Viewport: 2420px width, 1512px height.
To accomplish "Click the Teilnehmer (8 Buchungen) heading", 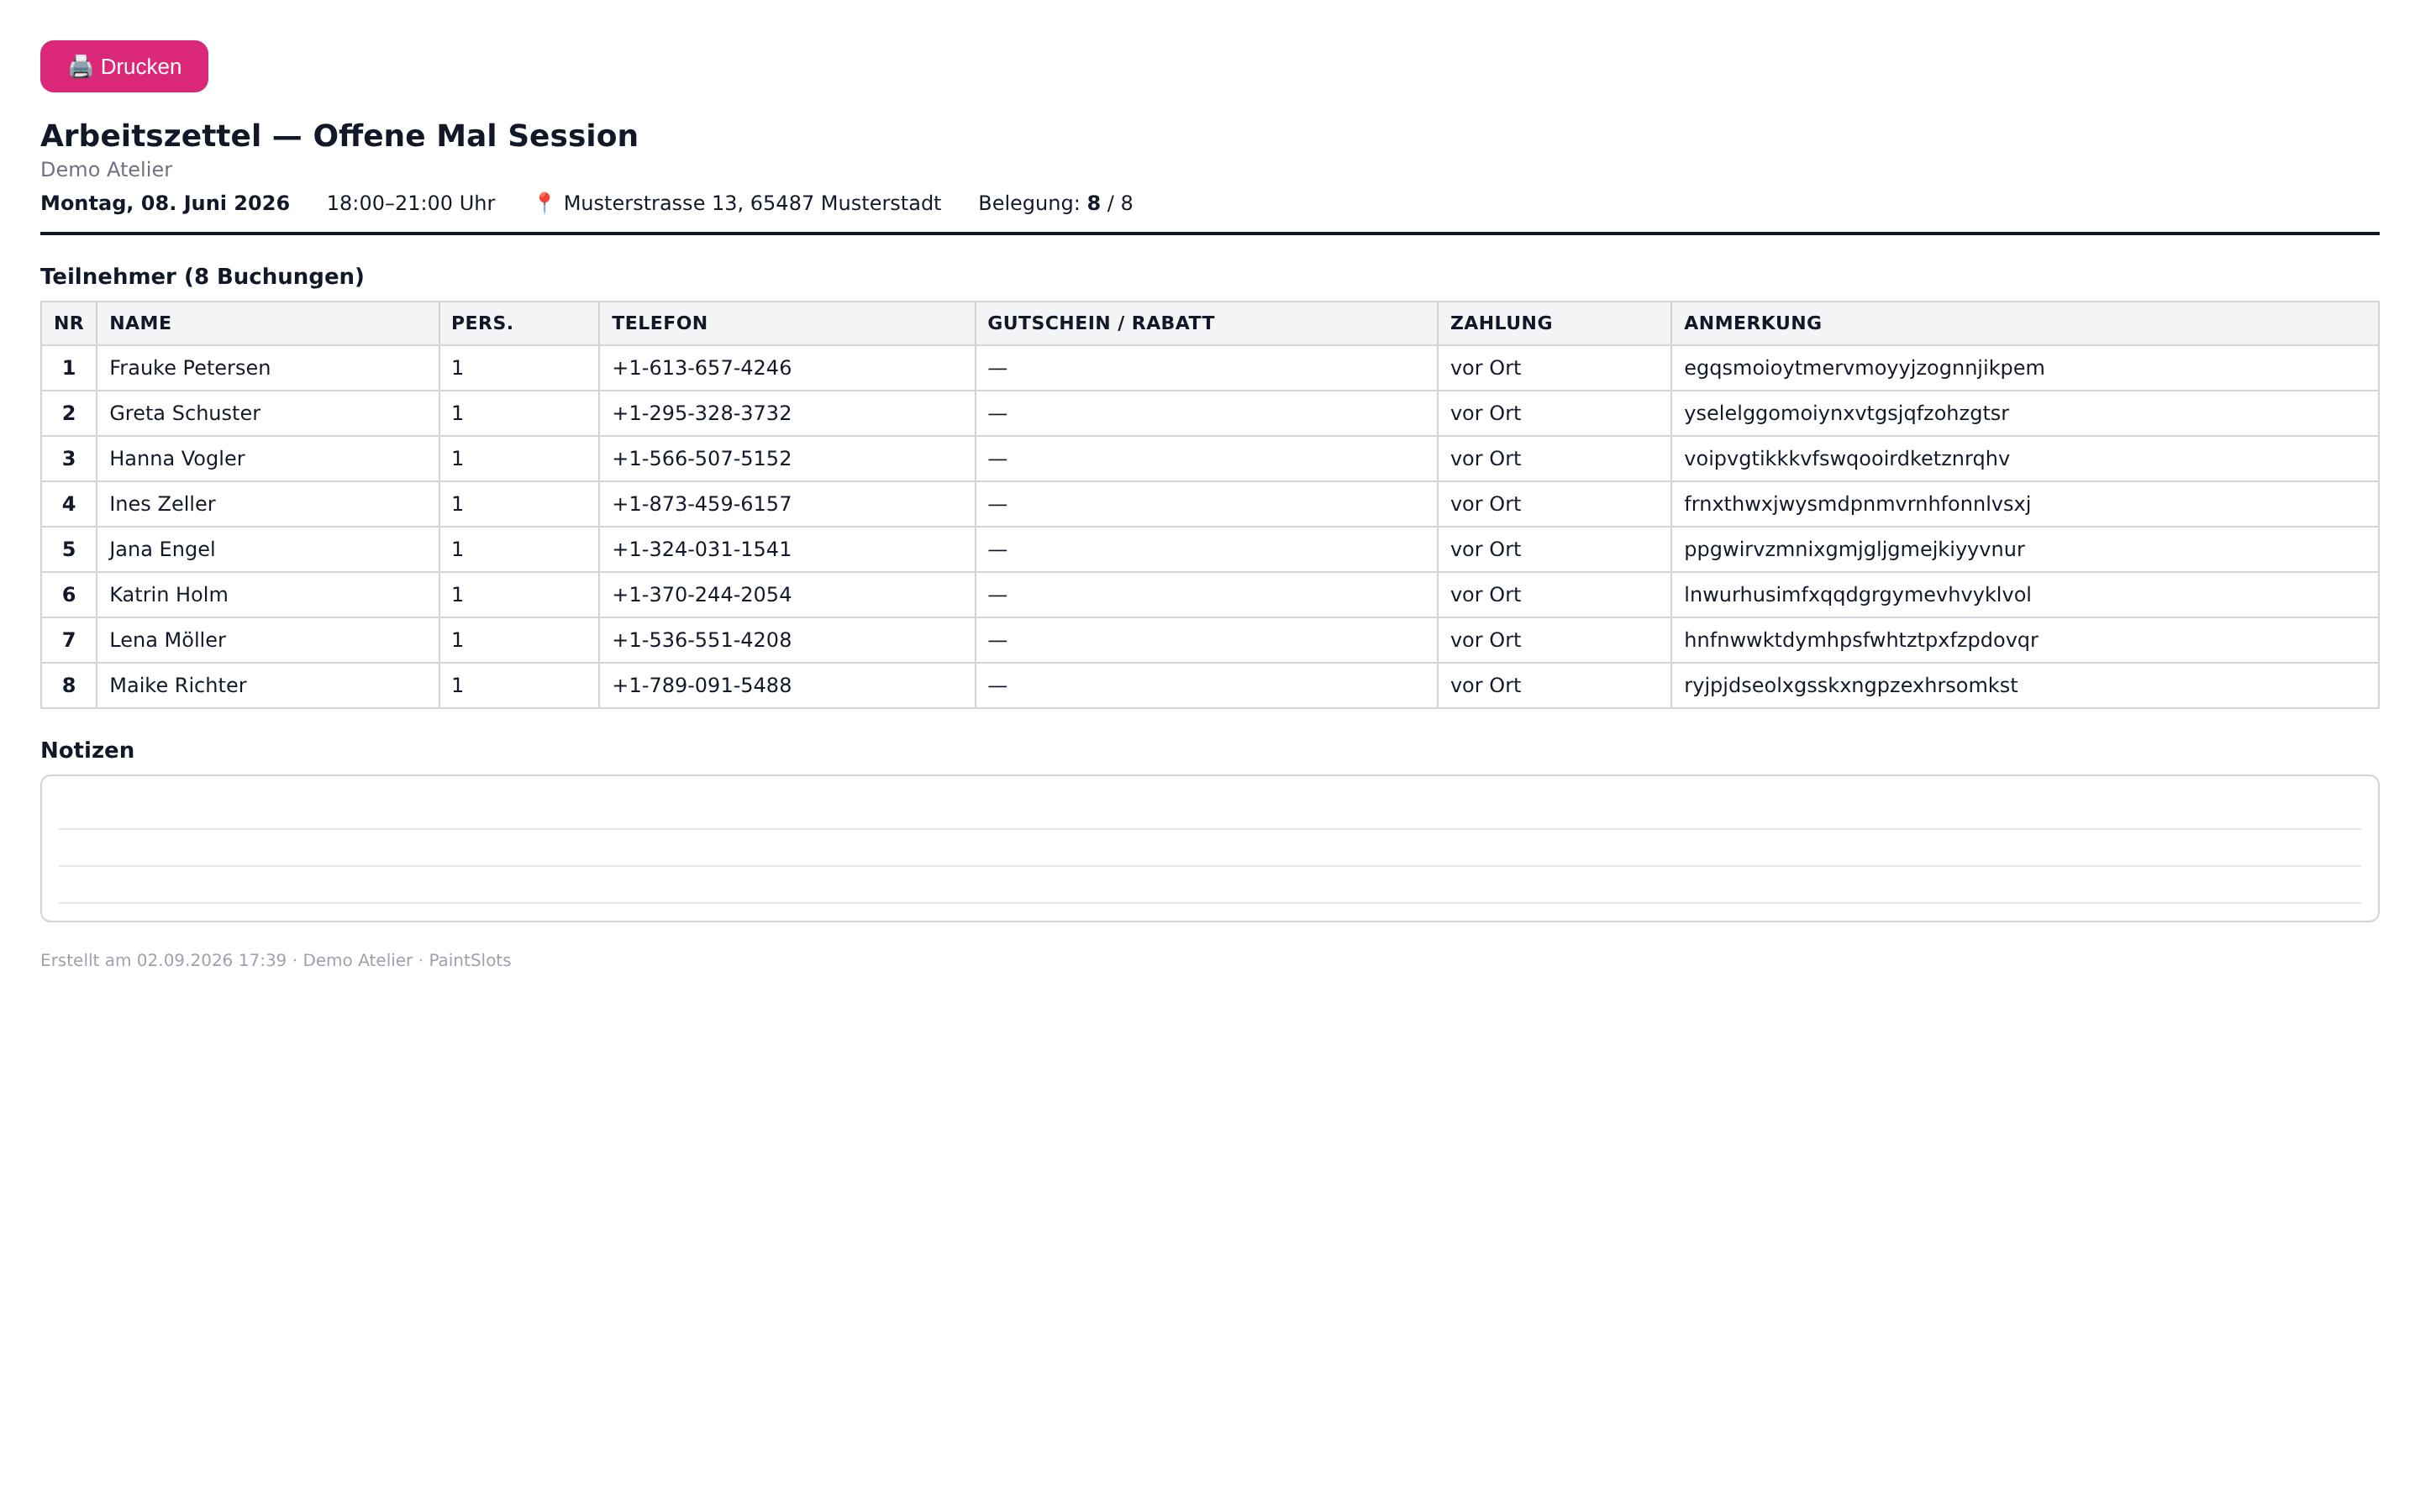I will pyautogui.click(x=202, y=276).
